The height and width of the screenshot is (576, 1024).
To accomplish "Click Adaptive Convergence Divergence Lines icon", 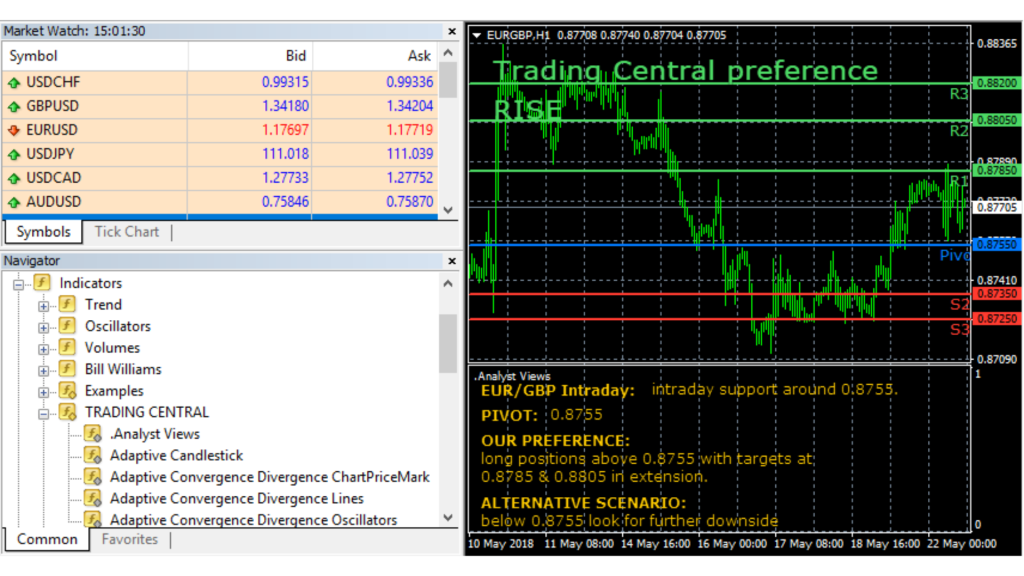I will click(x=93, y=498).
